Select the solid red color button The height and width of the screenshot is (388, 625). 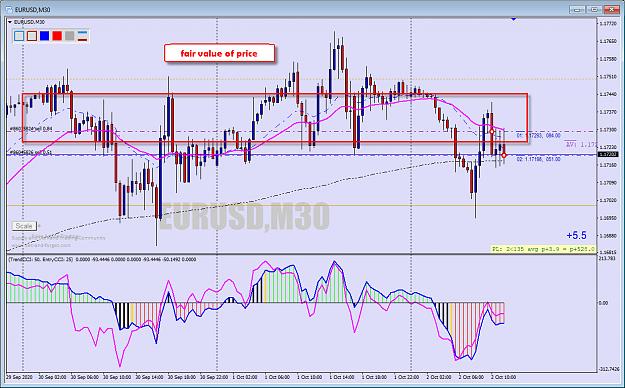coord(57,36)
